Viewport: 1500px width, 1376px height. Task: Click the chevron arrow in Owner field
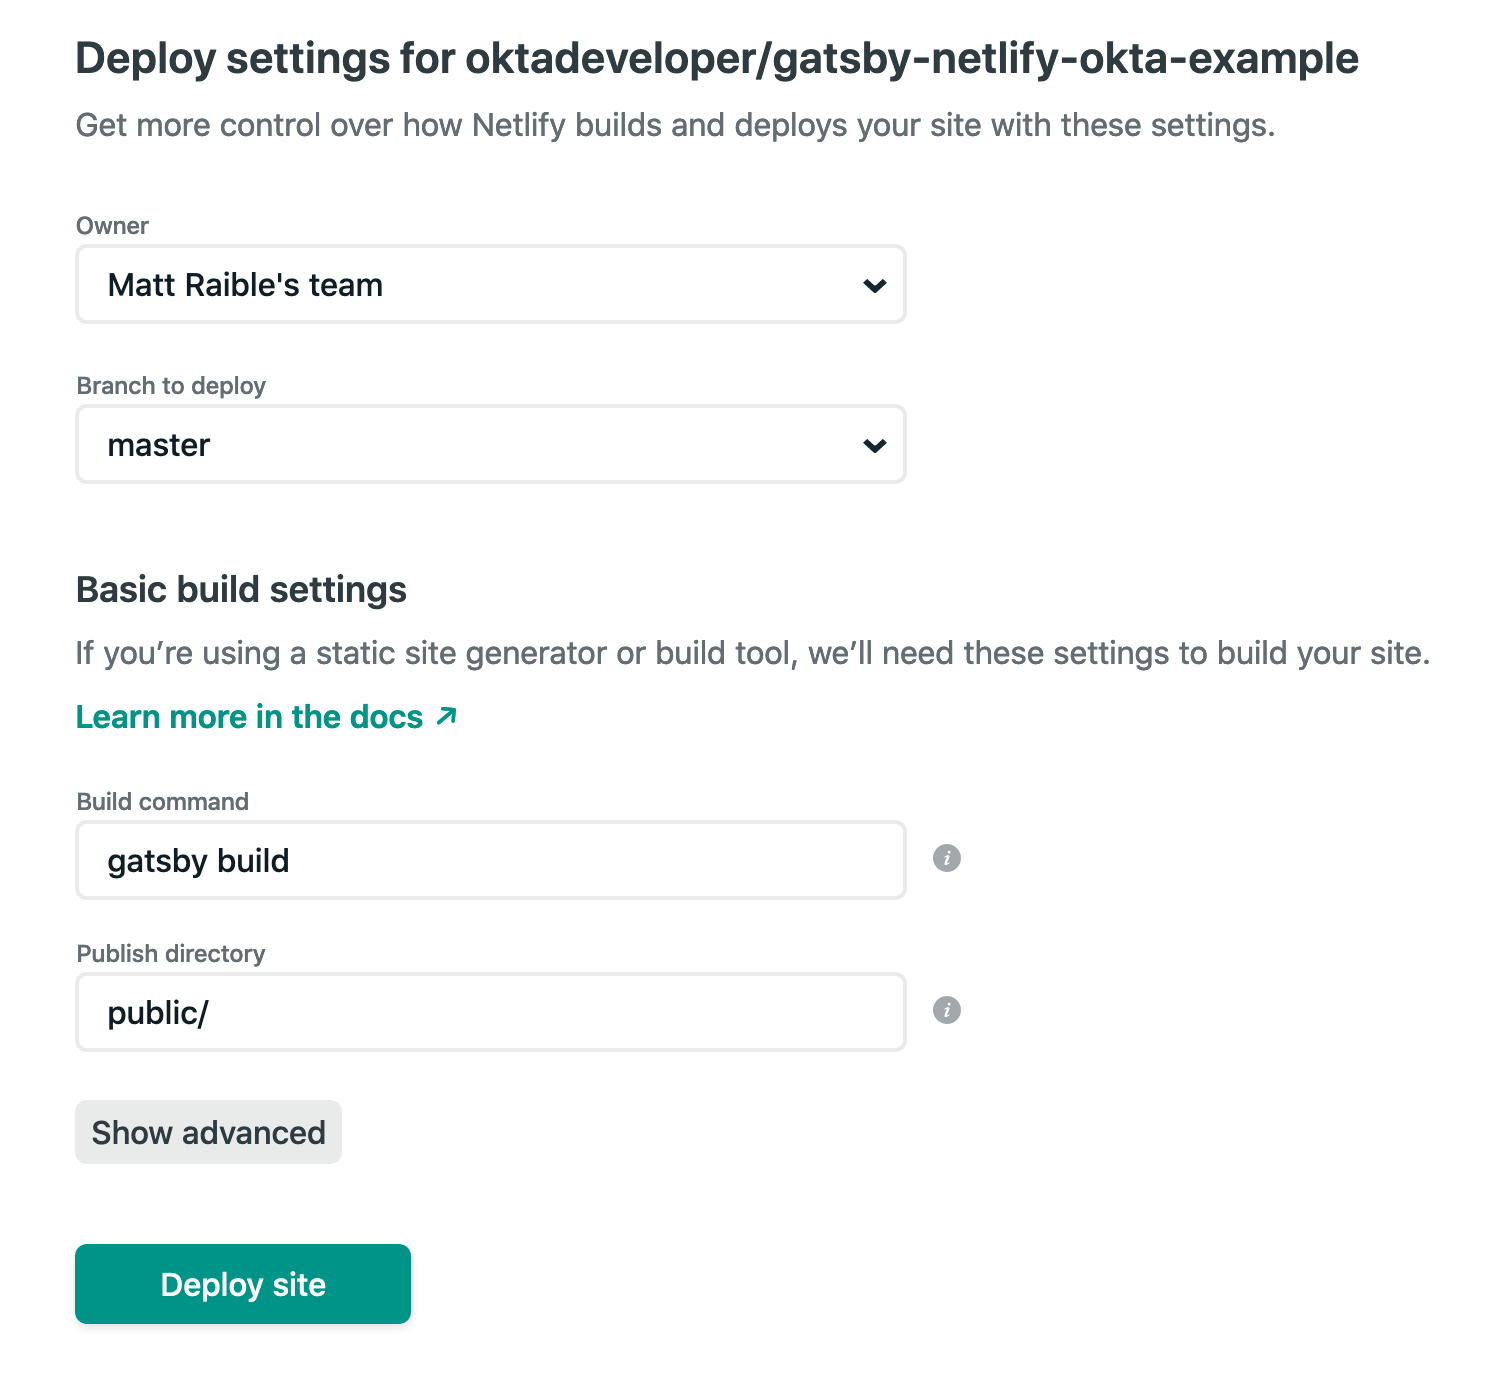point(874,286)
